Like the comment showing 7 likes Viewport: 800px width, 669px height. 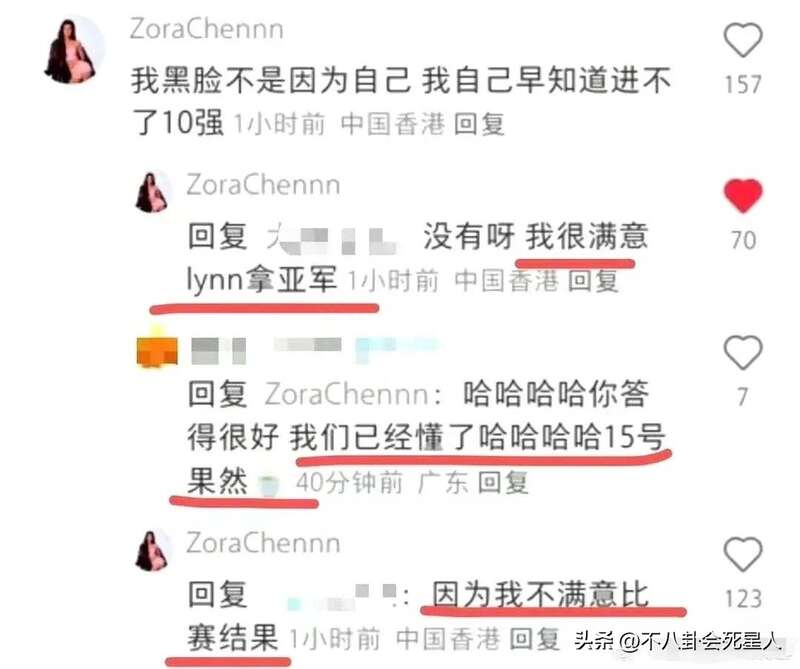pos(743,353)
